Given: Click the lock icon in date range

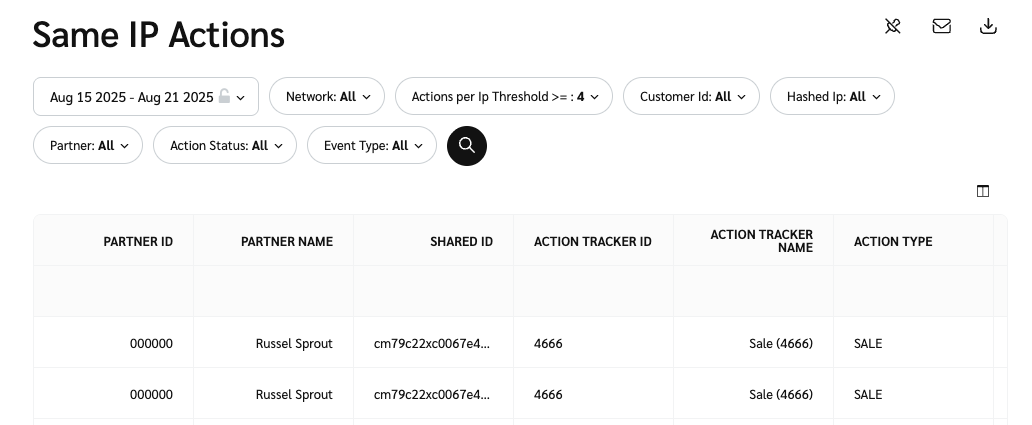Looking at the screenshot, I should (225, 97).
